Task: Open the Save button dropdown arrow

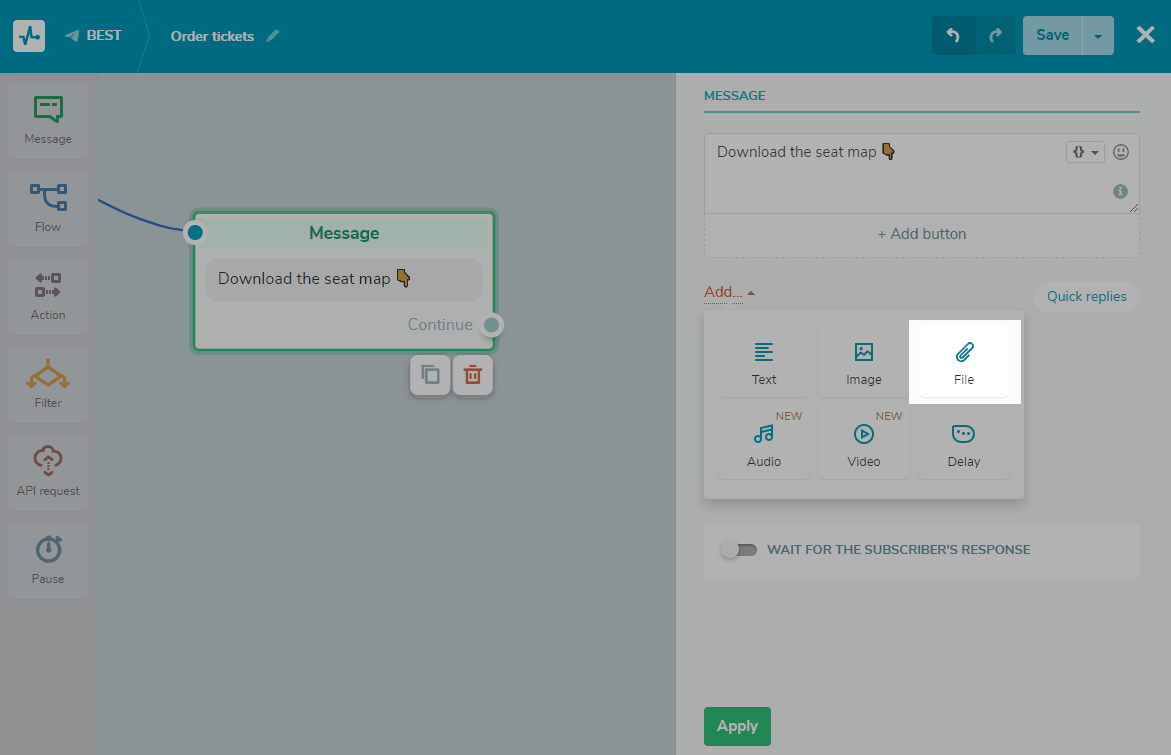Action: pos(1098,35)
